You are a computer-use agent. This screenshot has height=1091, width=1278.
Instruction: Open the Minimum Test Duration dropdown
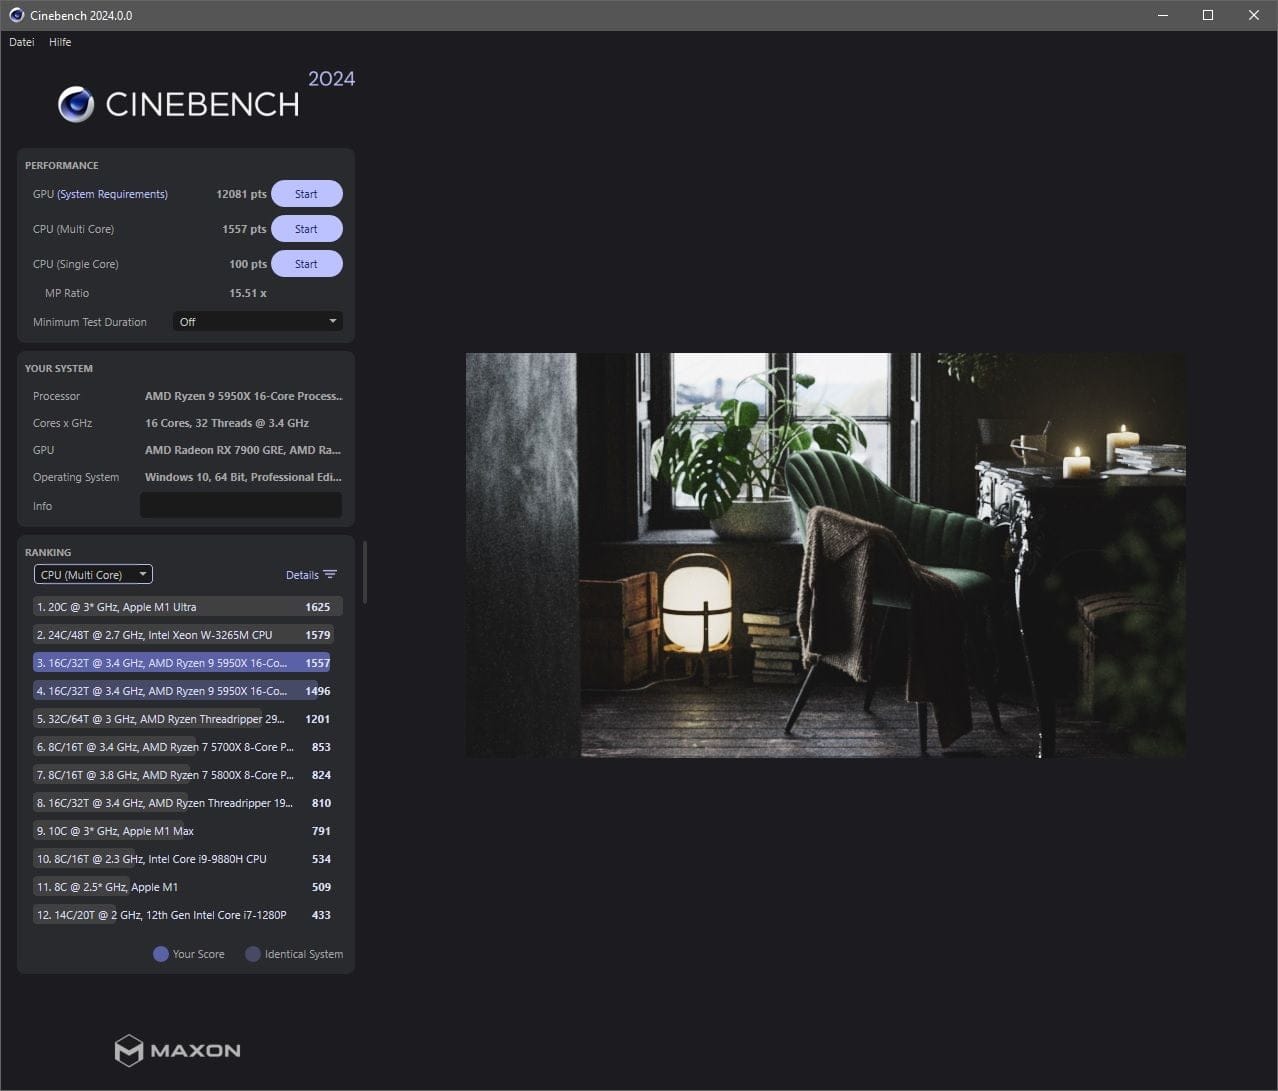pyautogui.click(x=257, y=322)
